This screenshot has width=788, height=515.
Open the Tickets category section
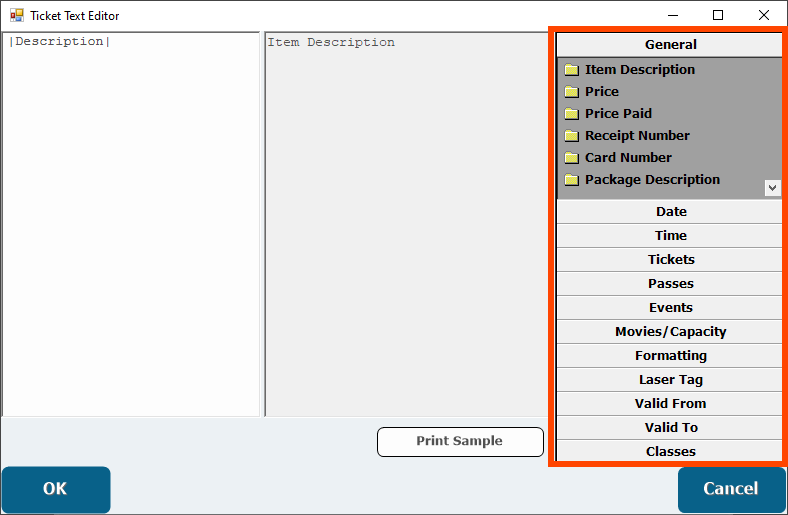point(670,260)
